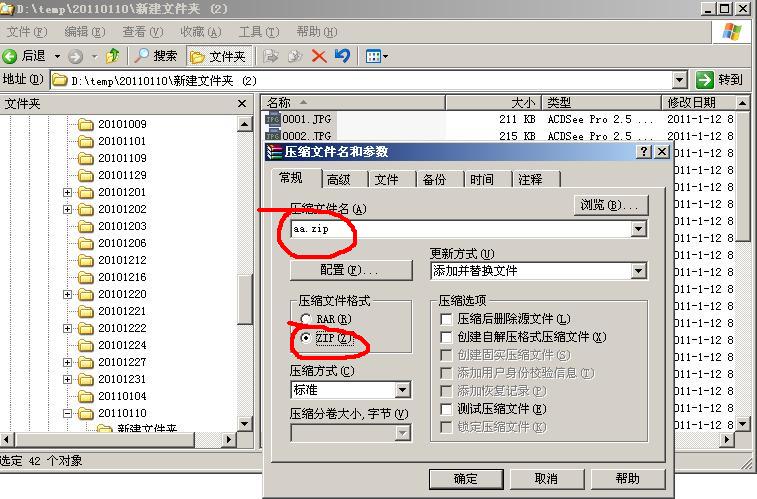This screenshot has width=757, height=499.
Task: Expand folder 20101220 plus box
Action: (67, 294)
